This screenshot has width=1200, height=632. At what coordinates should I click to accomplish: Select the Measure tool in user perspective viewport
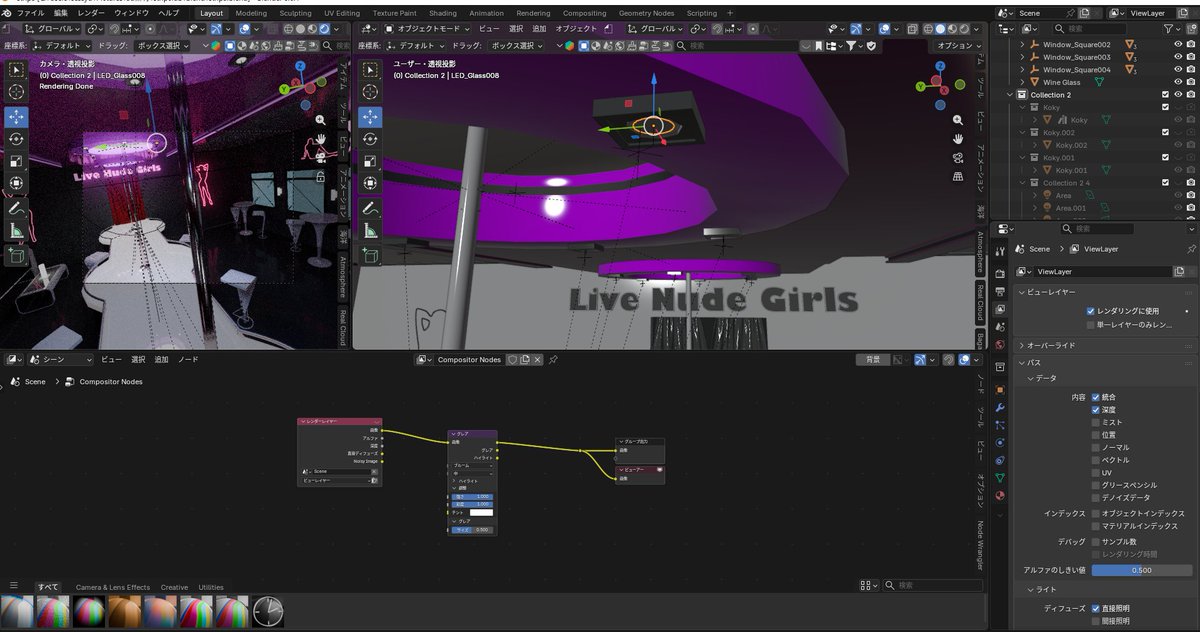point(370,231)
